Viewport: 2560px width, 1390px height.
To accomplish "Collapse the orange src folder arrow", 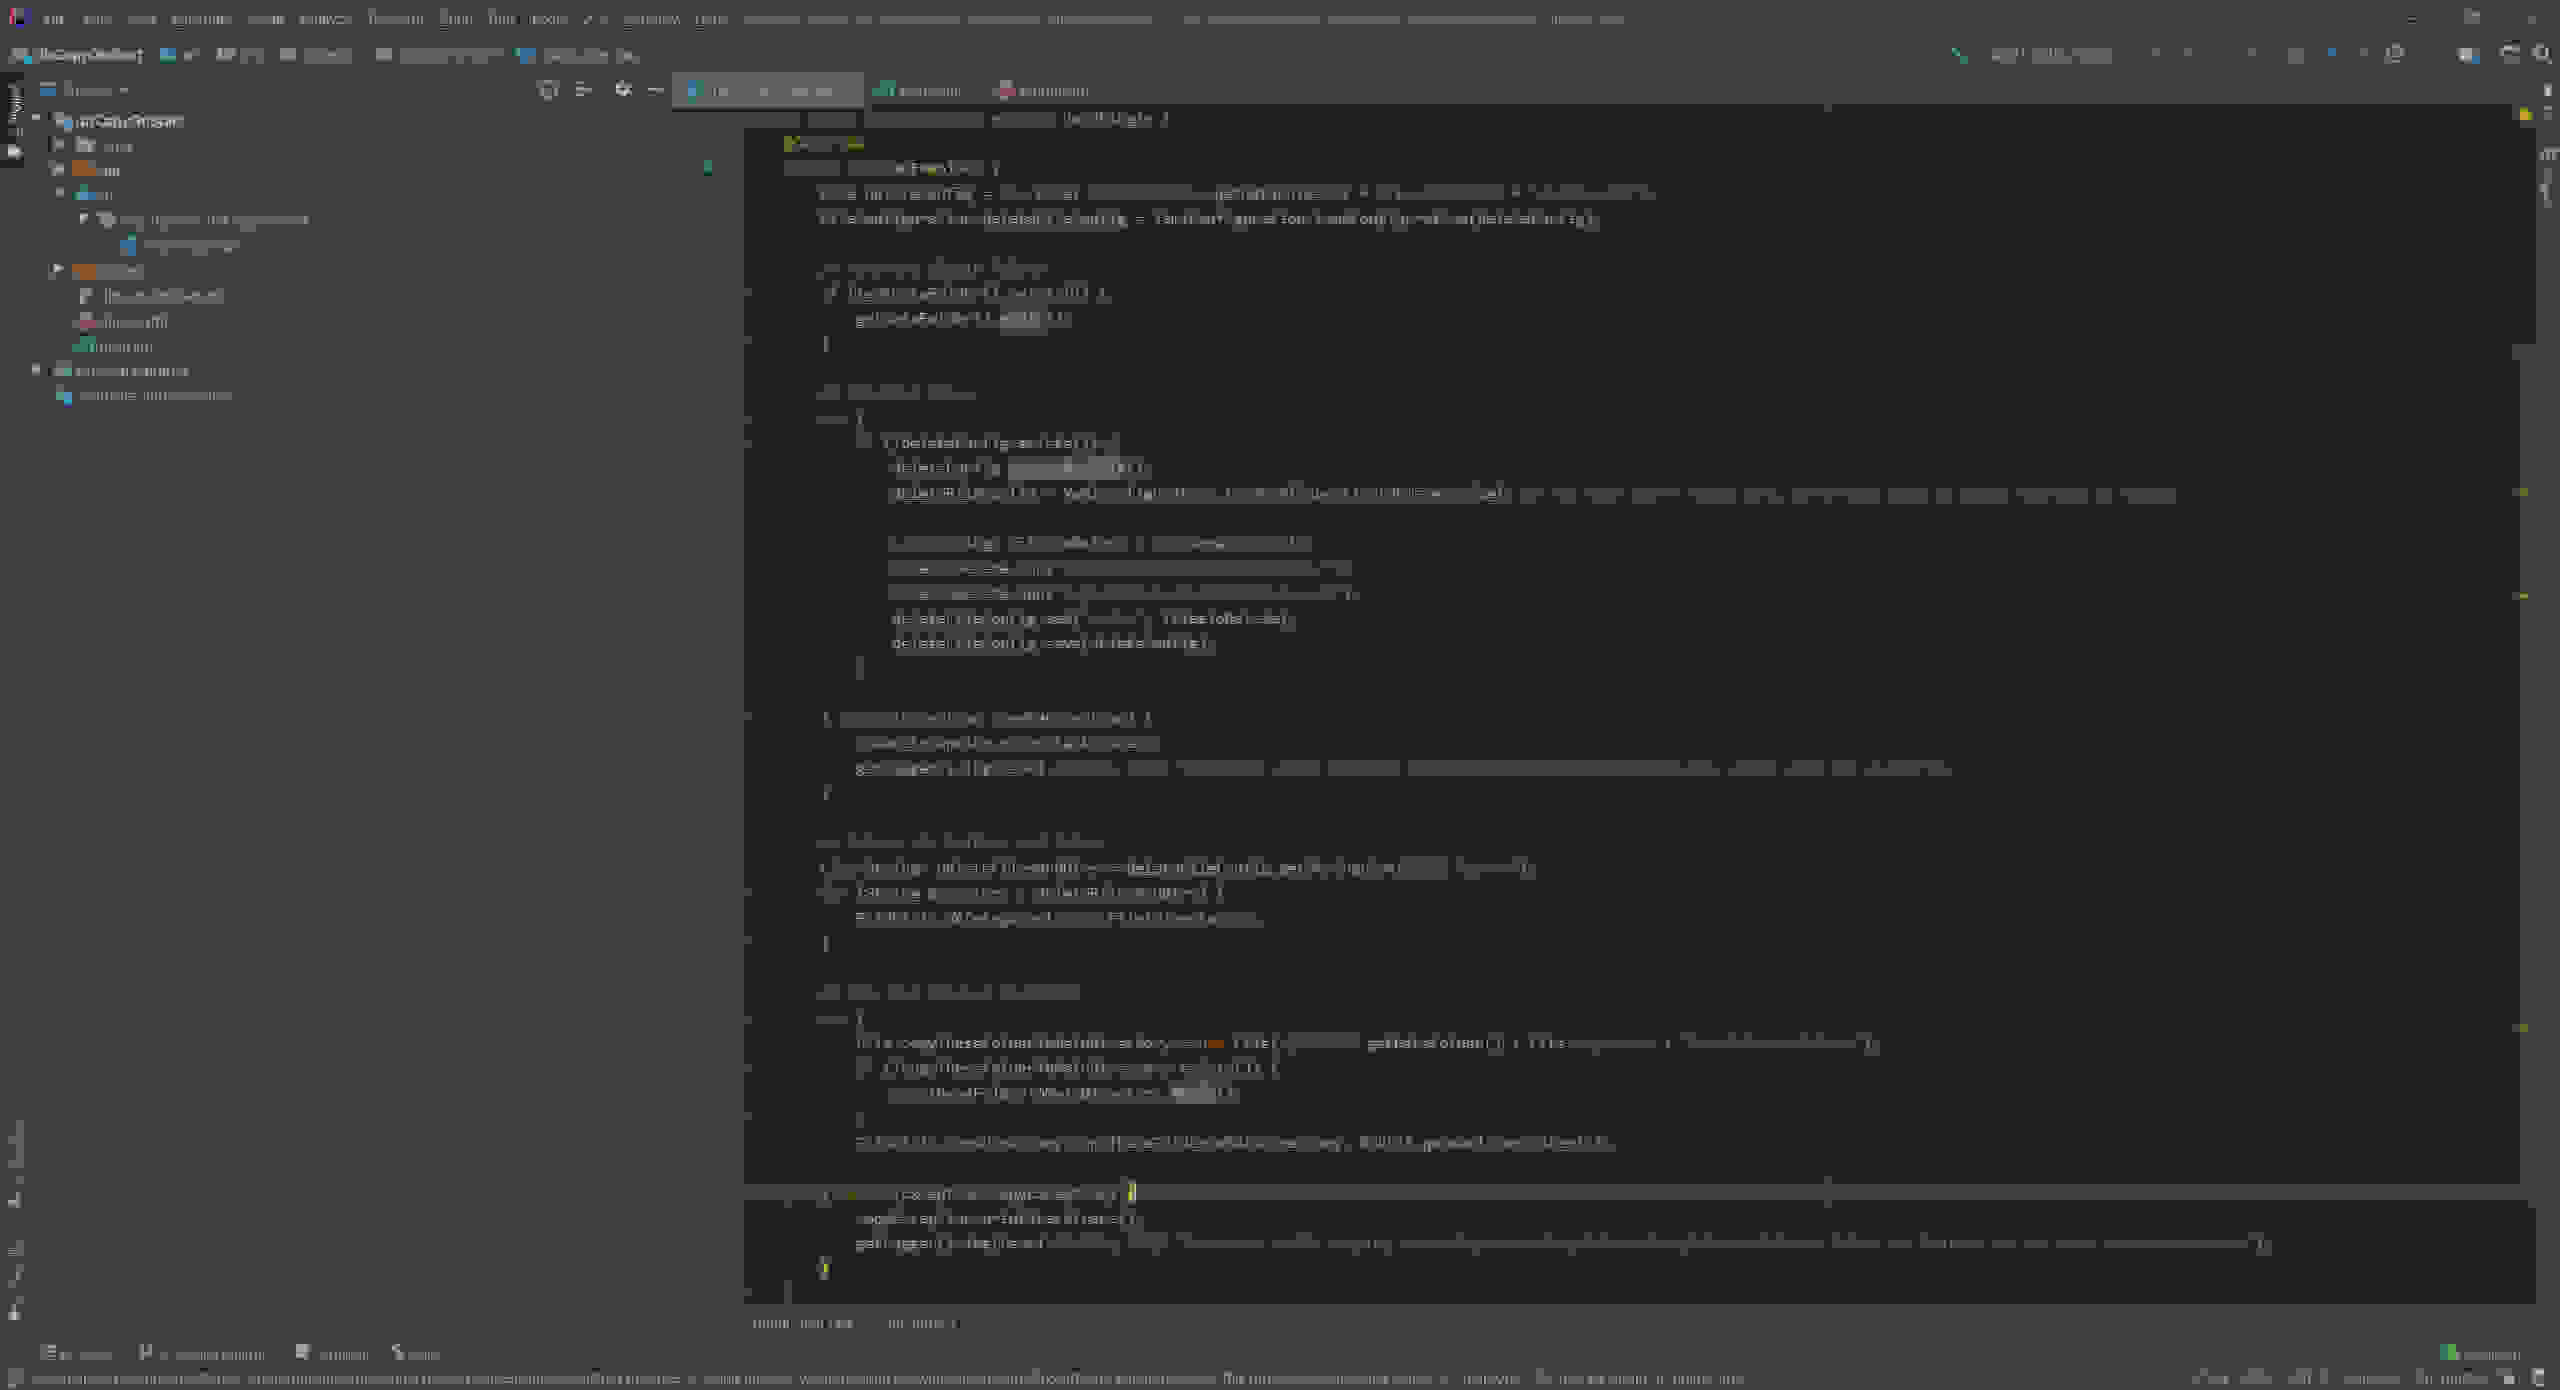I will click(x=59, y=170).
